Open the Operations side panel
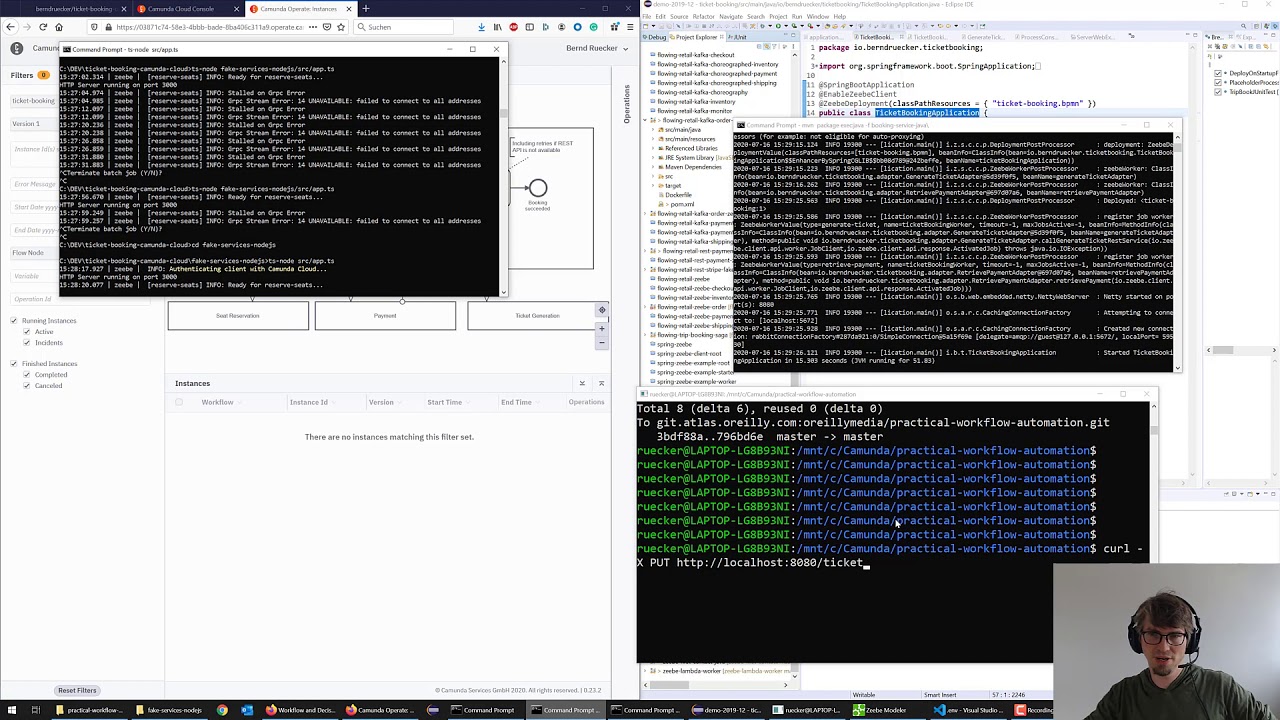1280x720 pixels. point(627,104)
